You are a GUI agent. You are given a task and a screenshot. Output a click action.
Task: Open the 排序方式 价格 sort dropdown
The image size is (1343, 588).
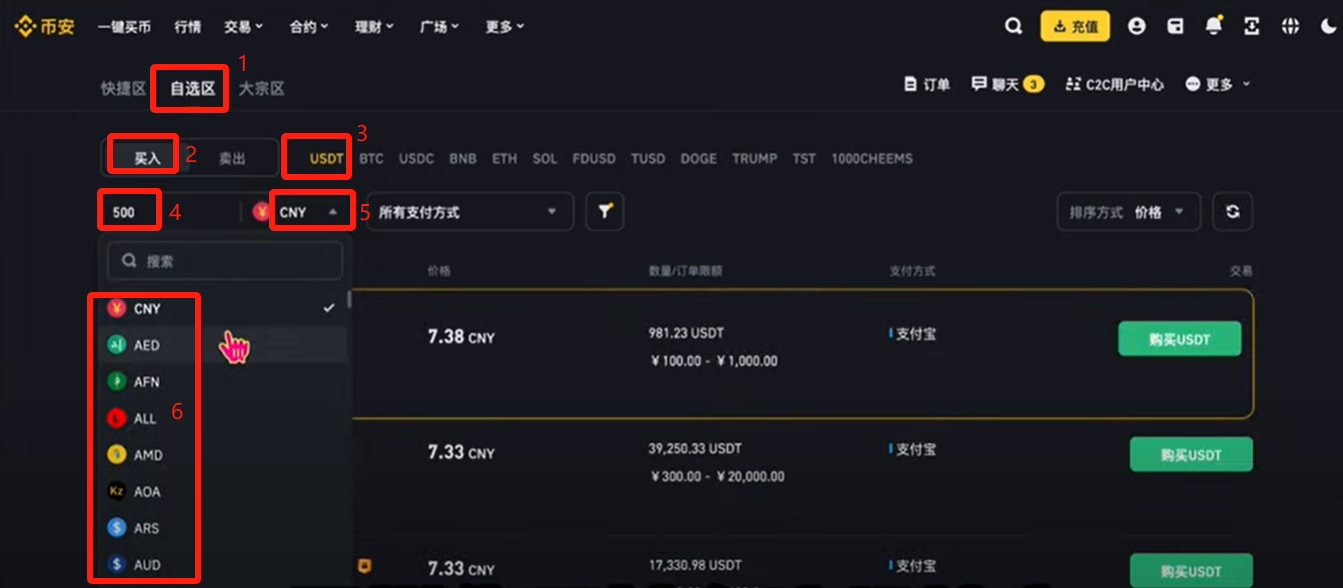pyautogui.click(x=1129, y=212)
